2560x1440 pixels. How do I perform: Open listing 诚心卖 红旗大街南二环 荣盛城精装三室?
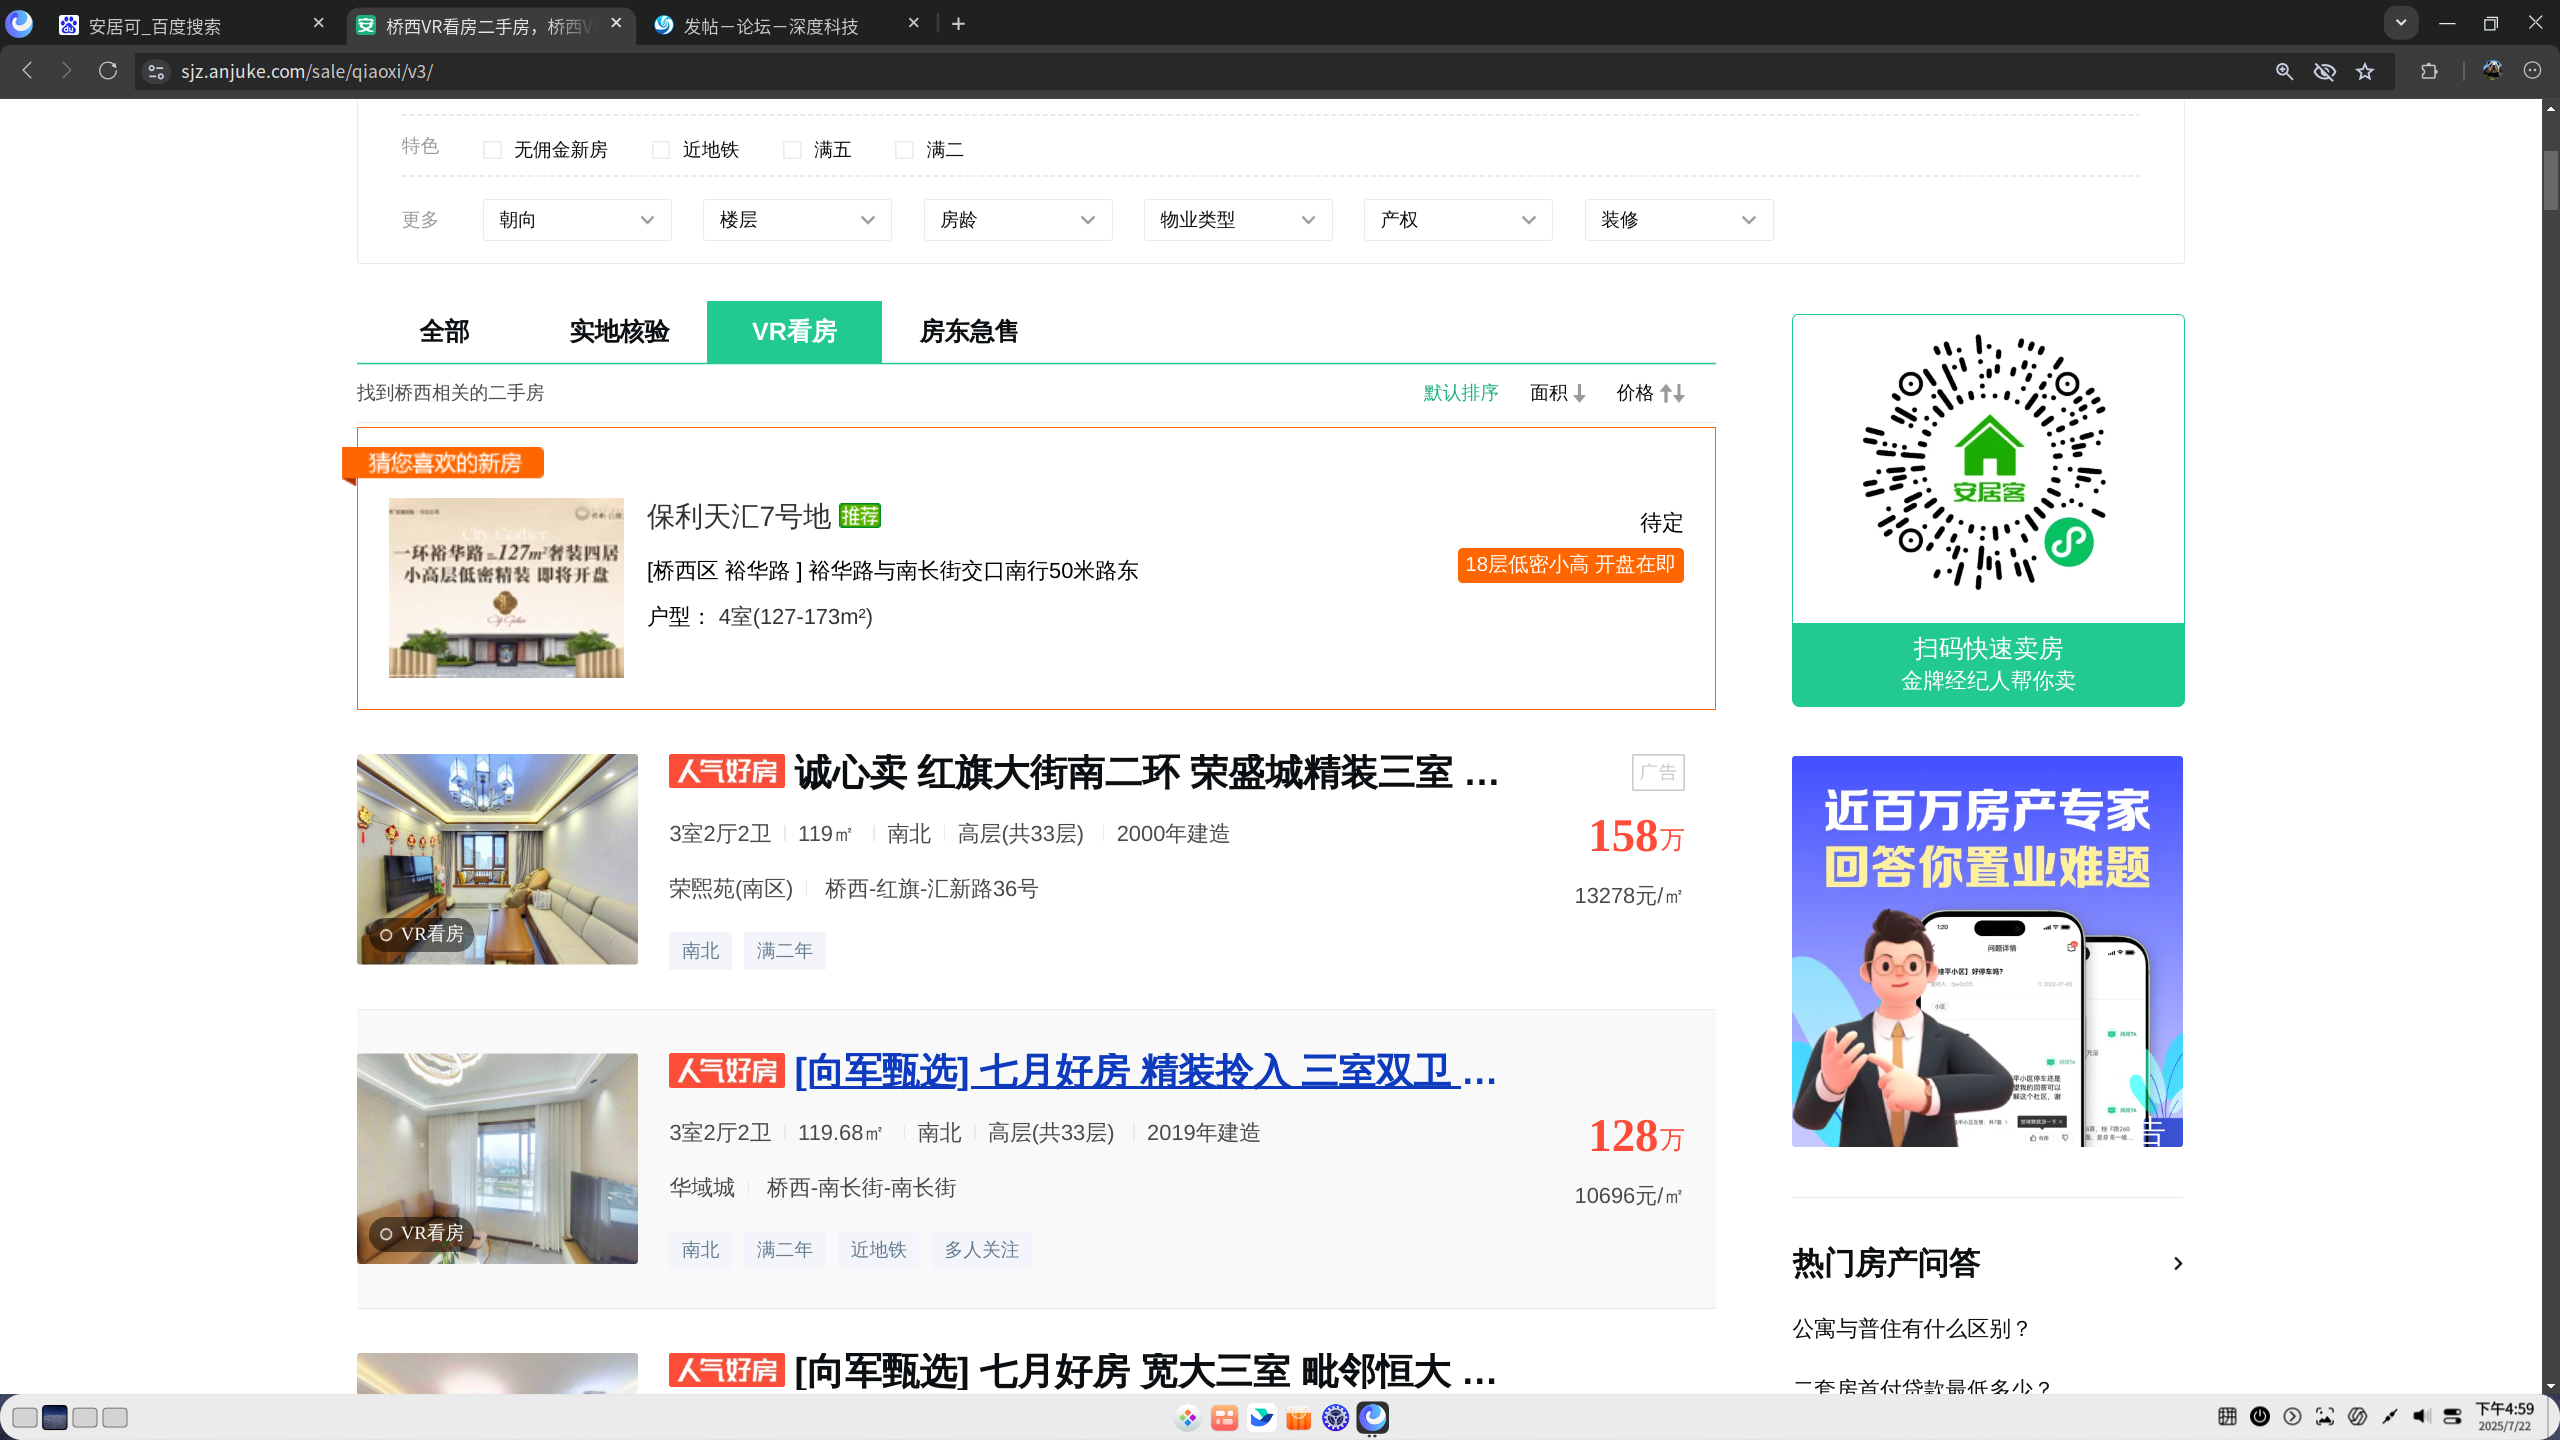[x=1146, y=772]
